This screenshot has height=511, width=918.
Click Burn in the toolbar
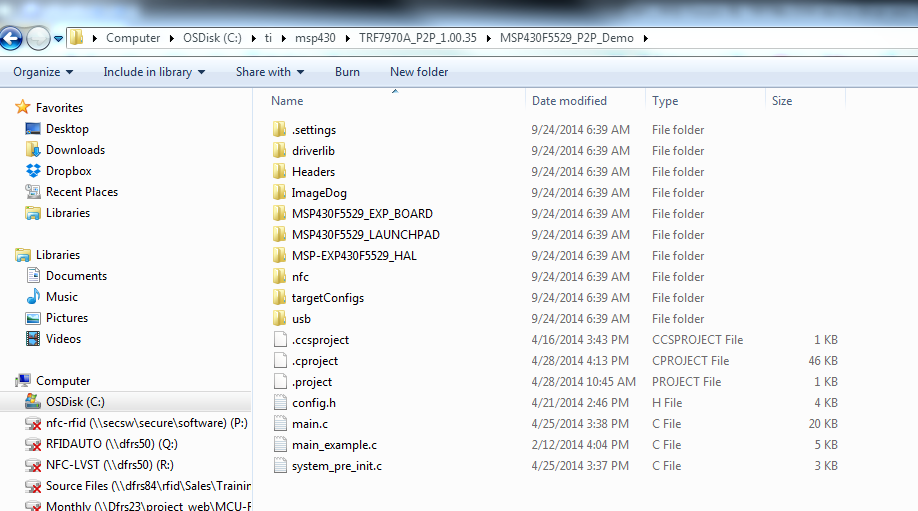click(x=347, y=72)
